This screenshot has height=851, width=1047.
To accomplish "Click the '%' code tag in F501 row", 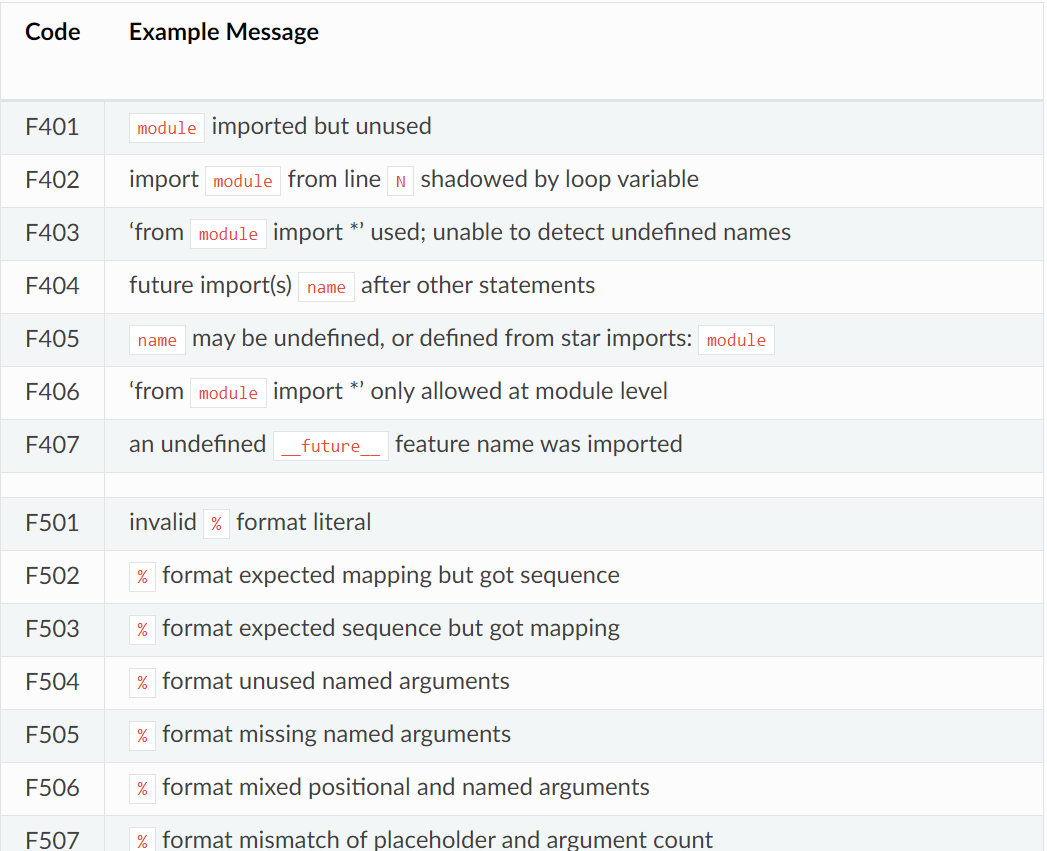I will [216, 524].
